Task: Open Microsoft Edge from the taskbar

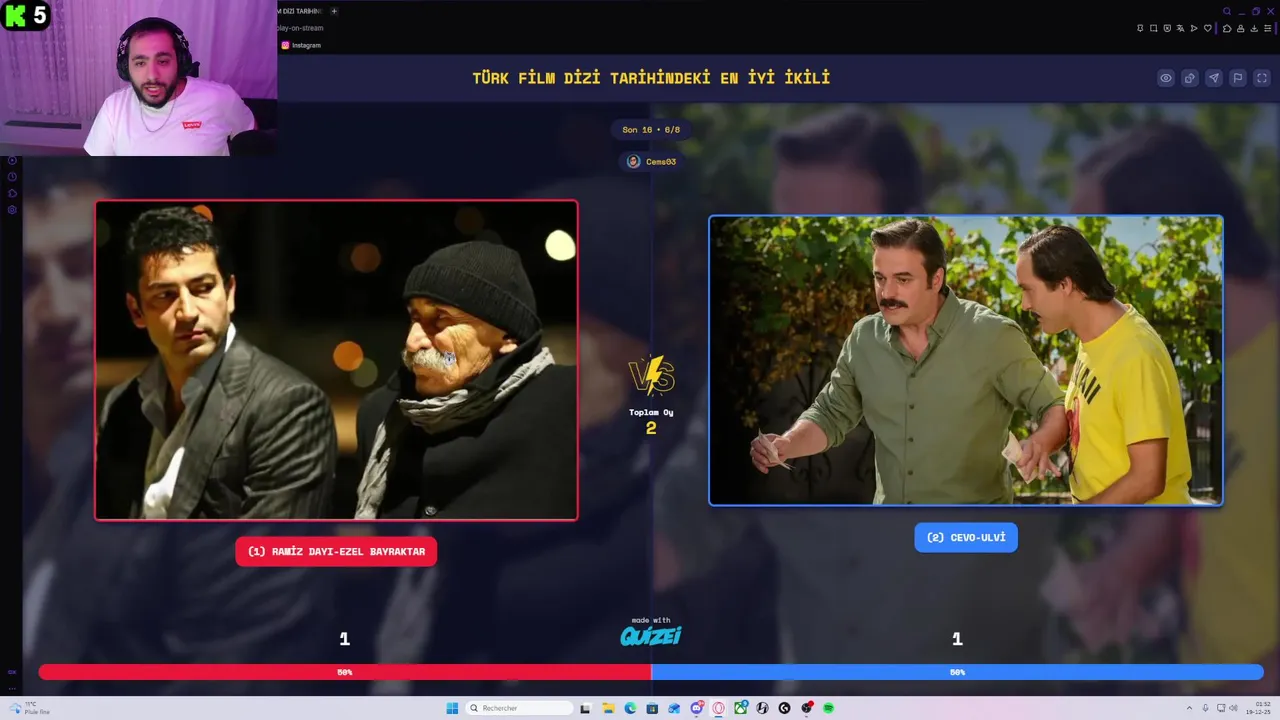Action: tap(630, 708)
